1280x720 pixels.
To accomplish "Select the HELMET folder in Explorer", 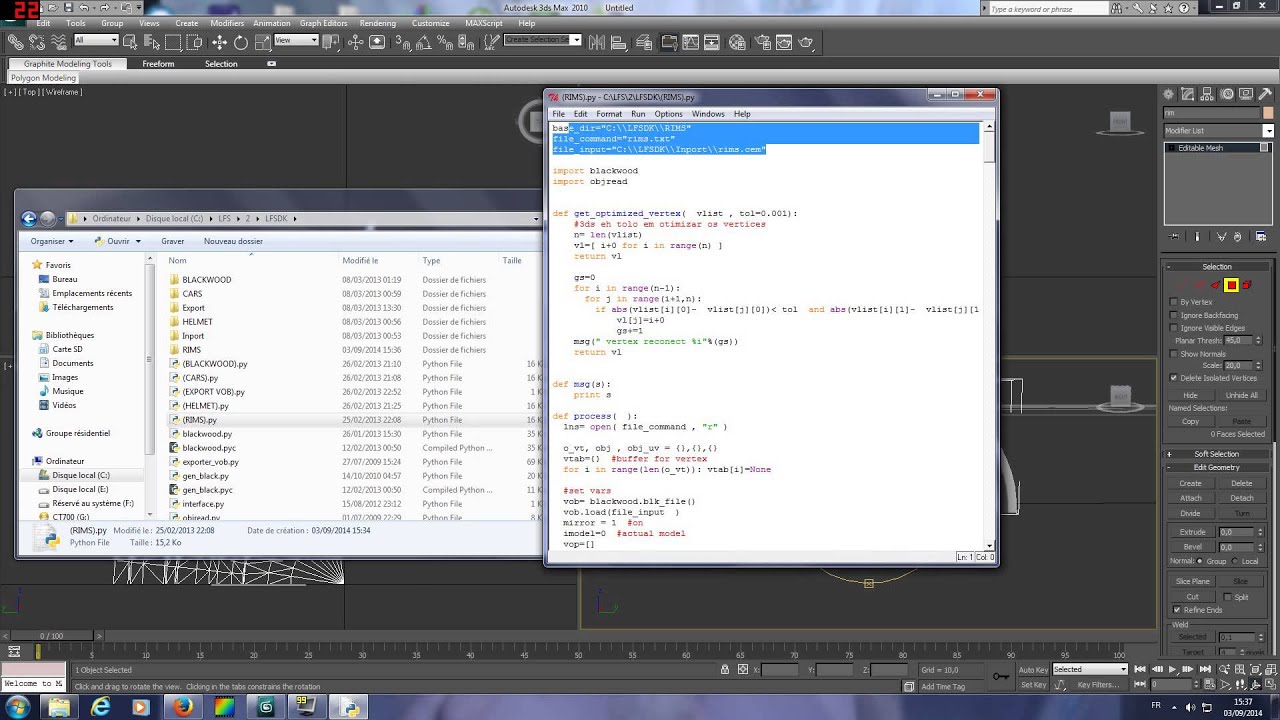I will pos(197,322).
